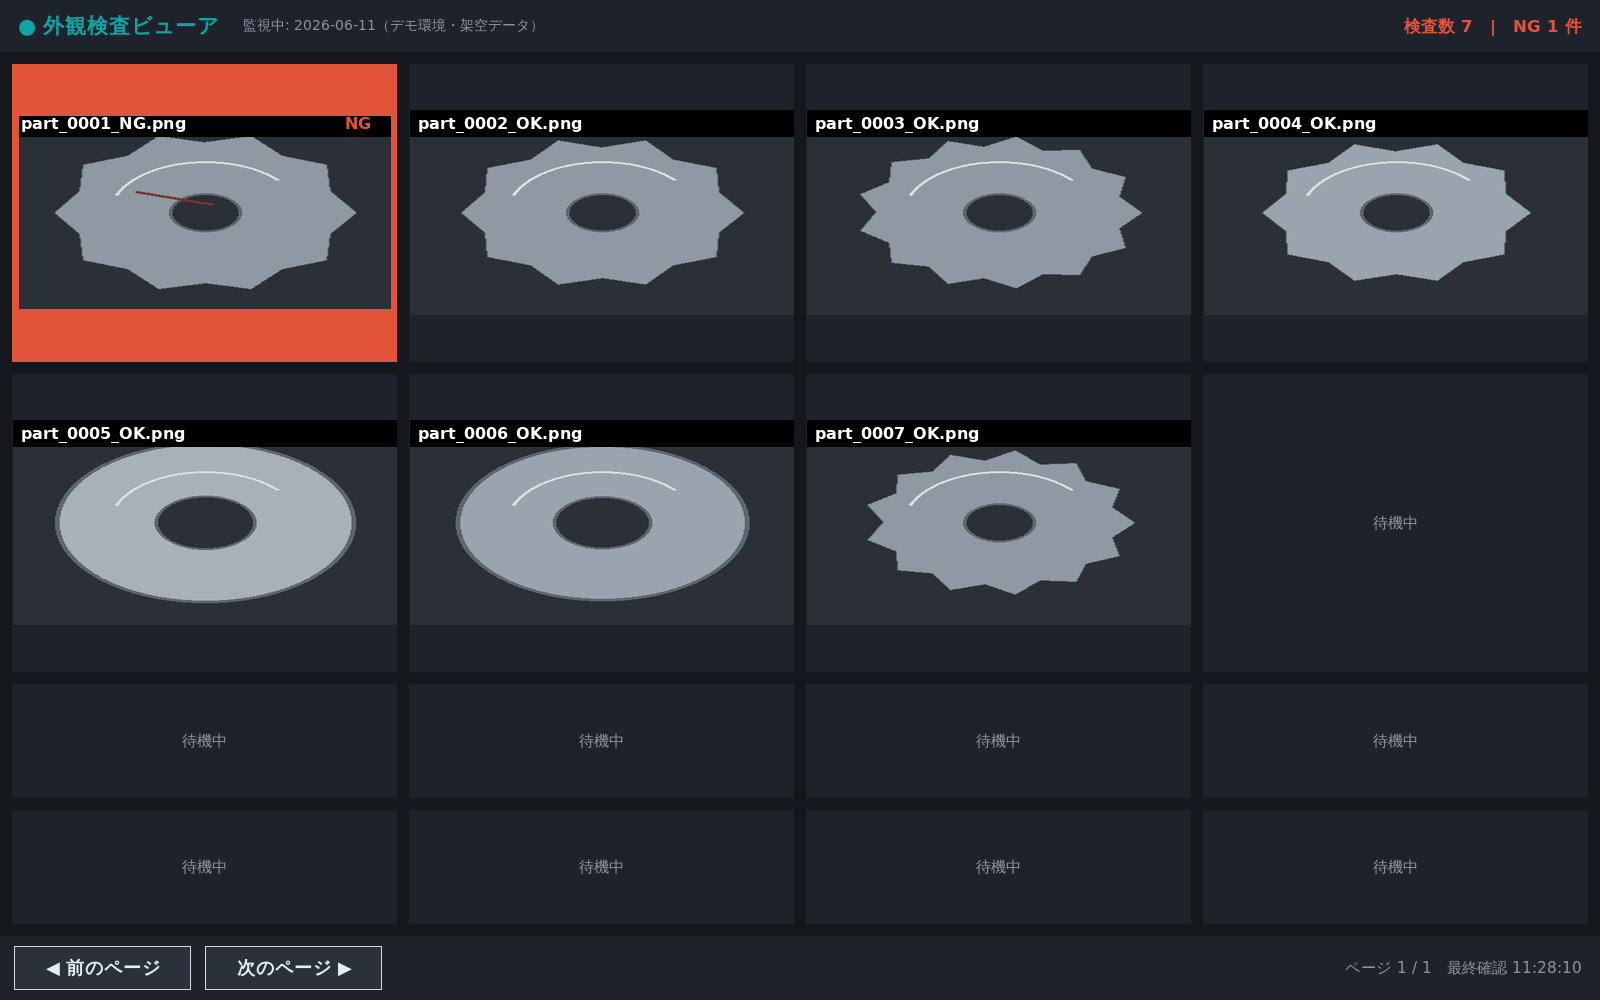
Task: Click the 外観検査ビューア app title
Action: [130, 26]
